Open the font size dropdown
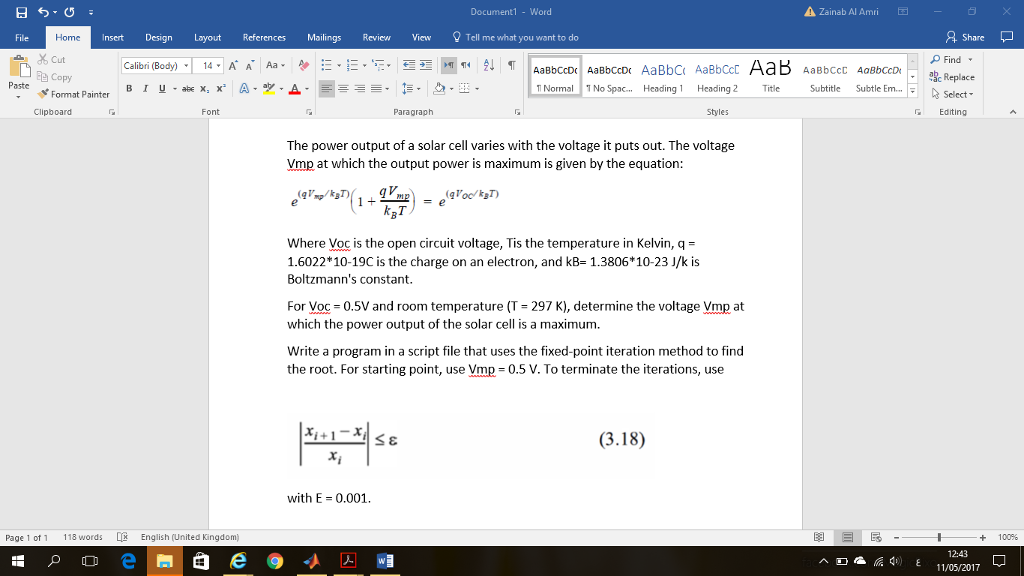 tap(218, 64)
